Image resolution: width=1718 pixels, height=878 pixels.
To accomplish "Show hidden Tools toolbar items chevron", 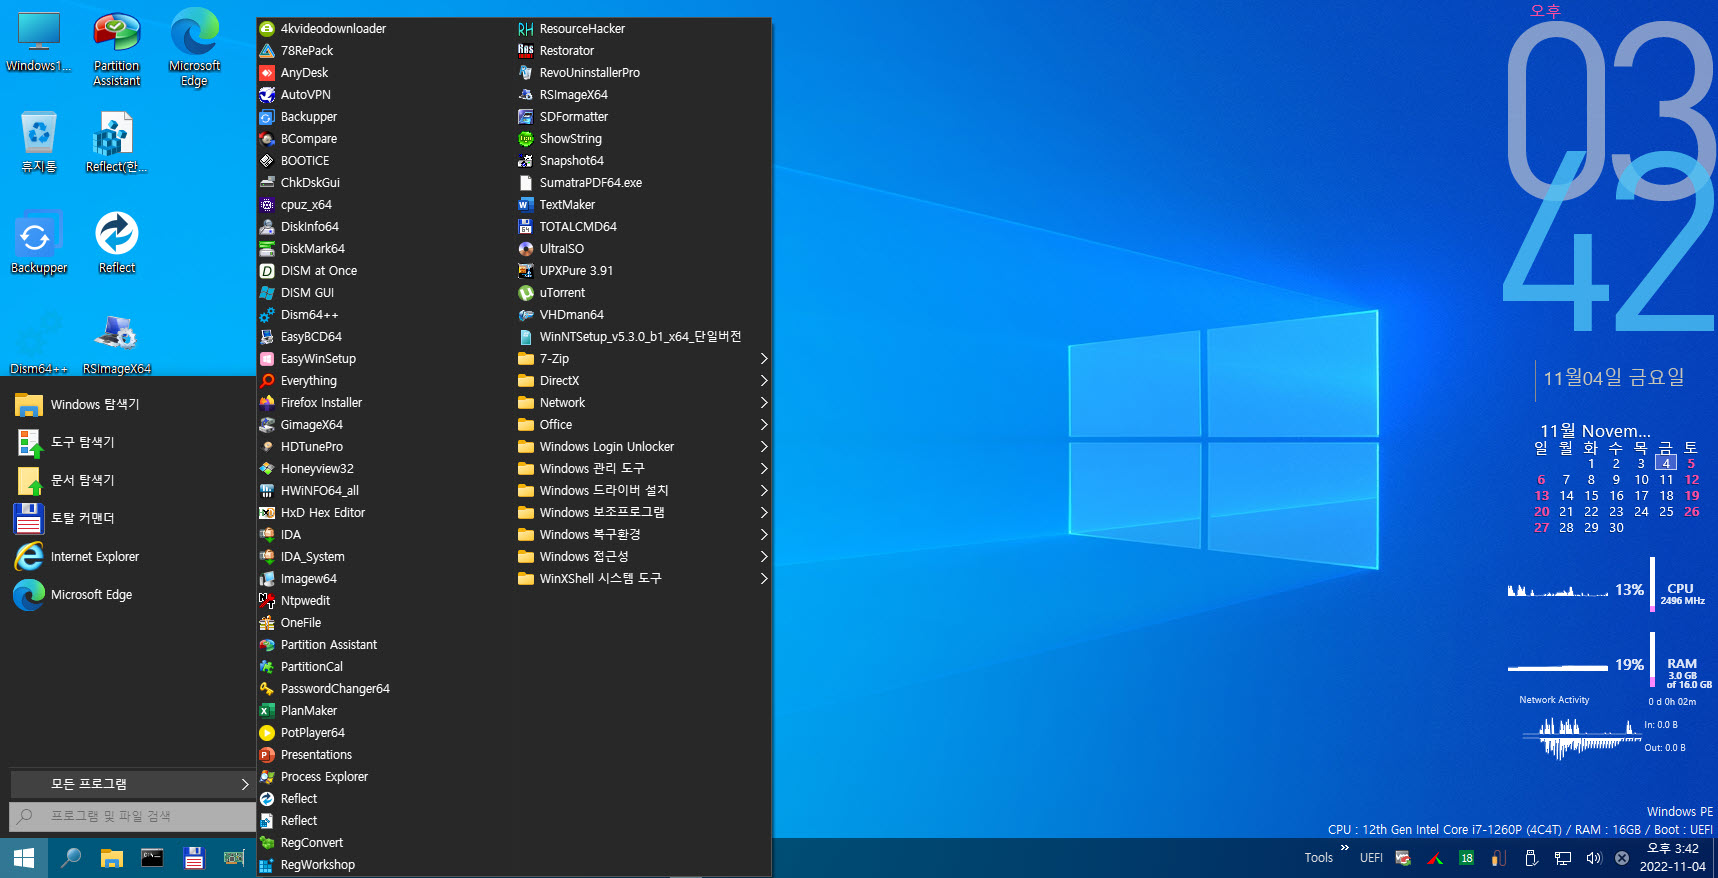I will (x=1345, y=848).
